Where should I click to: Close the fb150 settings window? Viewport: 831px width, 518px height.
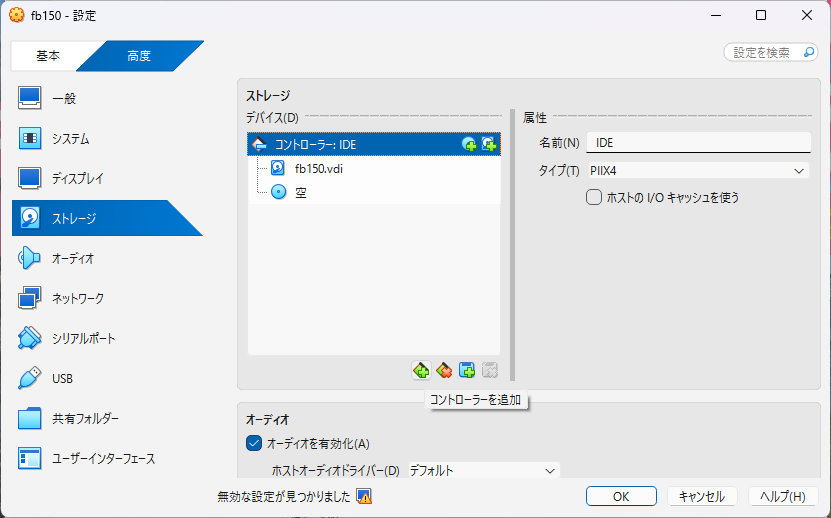pyautogui.click(x=807, y=15)
